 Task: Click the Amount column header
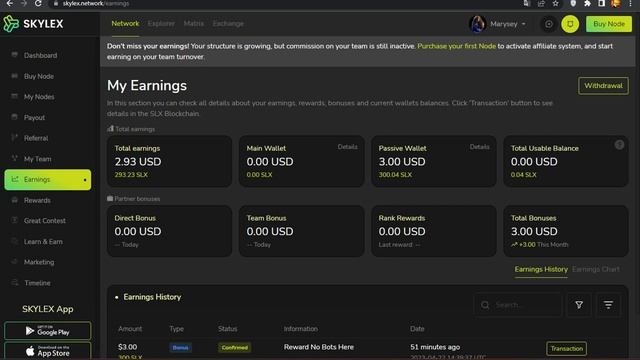(x=130, y=329)
